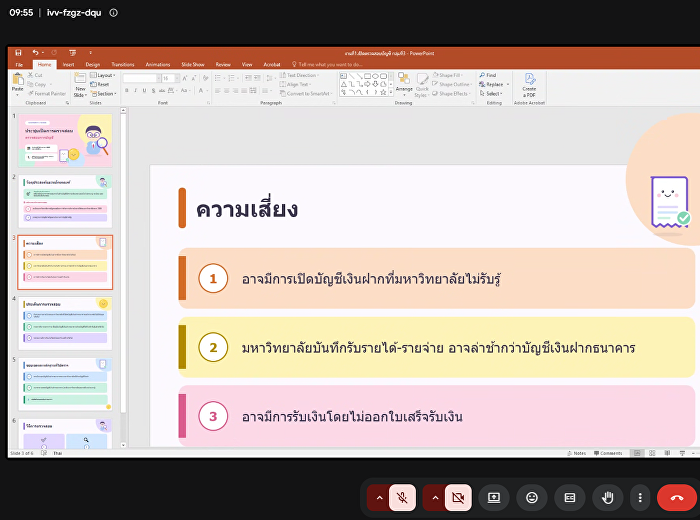
Task: Open the Slide Show ribbon tab
Action: [x=193, y=65]
